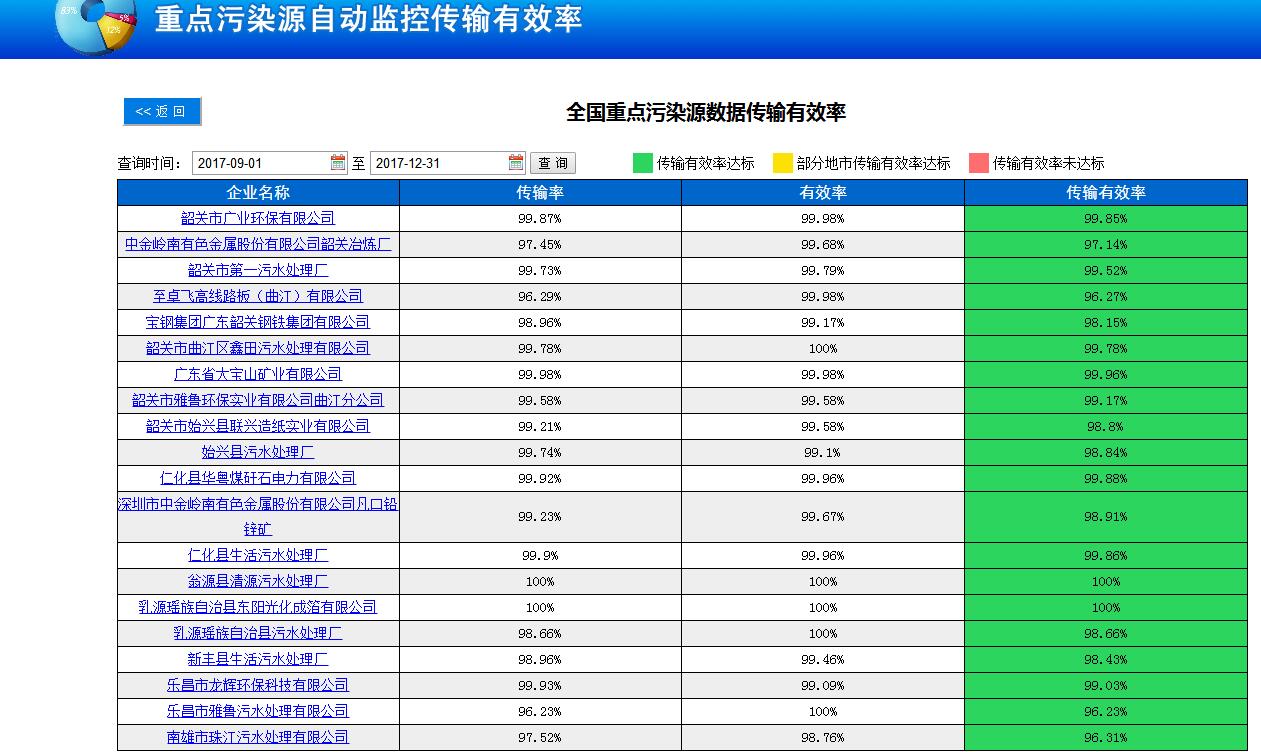1261x752 pixels.
Task: Click the 99.68% 有效率 cell of 韶关冶炼厂 row
Action: tap(823, 244)
